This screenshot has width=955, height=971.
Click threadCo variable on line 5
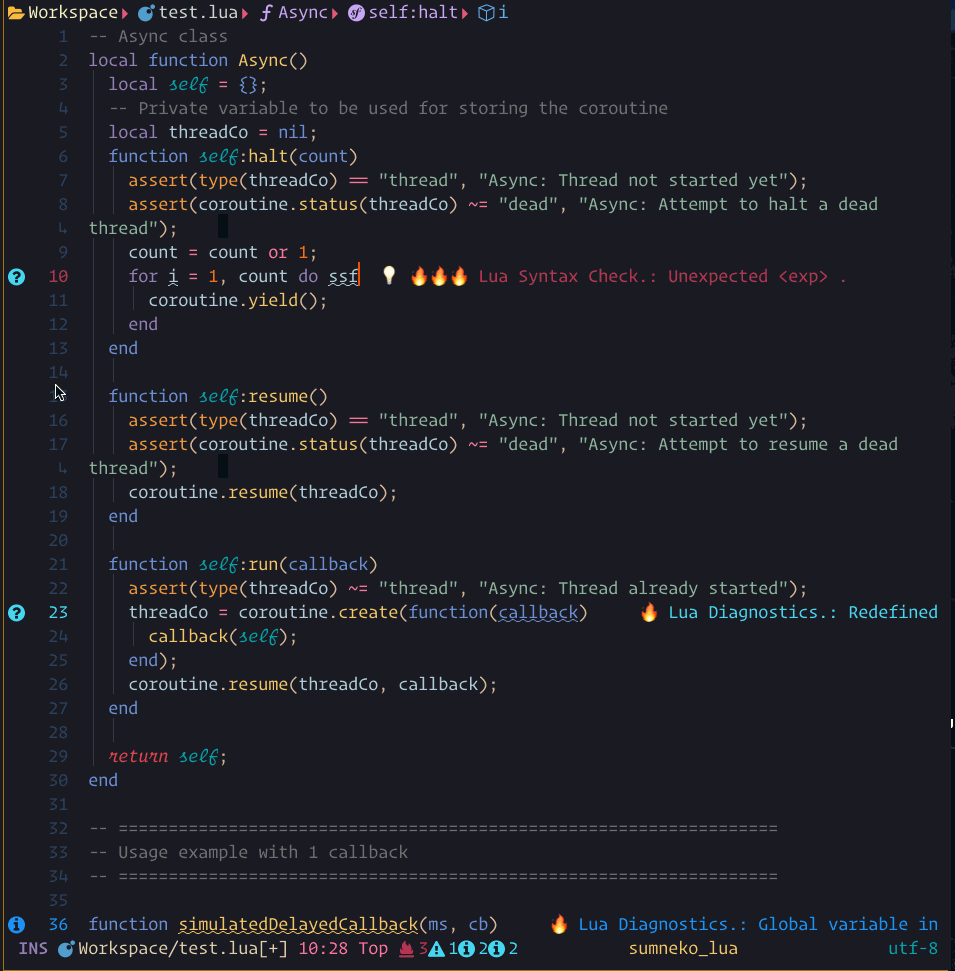coord(208,133)
